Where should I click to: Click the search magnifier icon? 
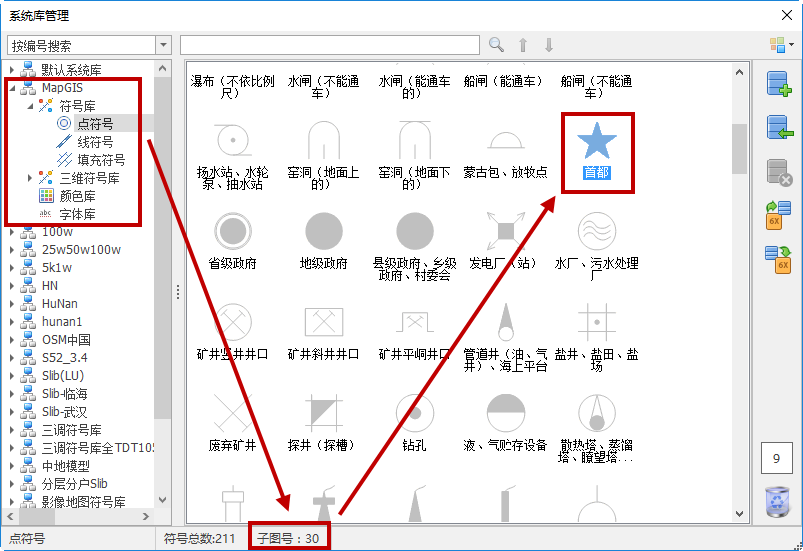(496, 45)
